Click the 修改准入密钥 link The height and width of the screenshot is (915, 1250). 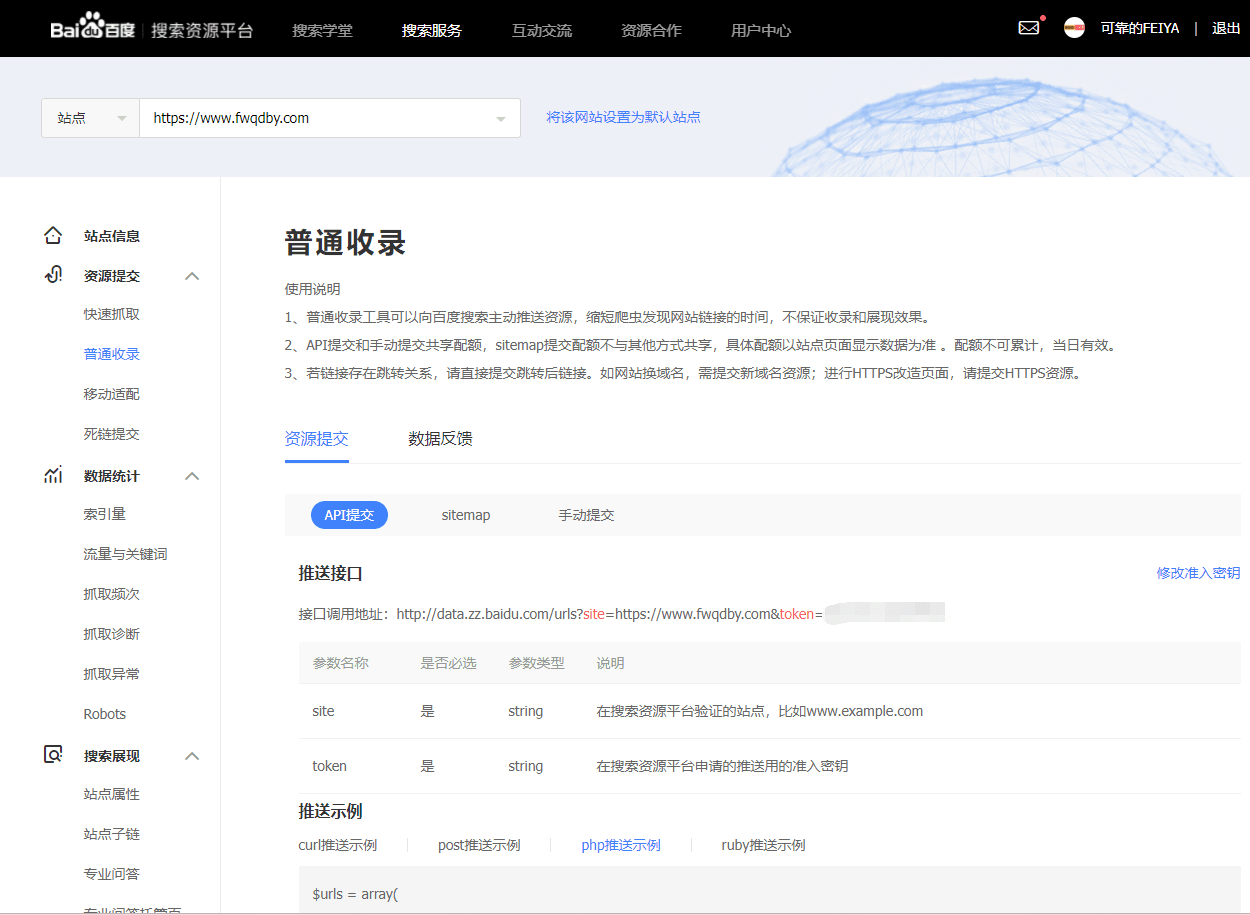pos(1197,572)
